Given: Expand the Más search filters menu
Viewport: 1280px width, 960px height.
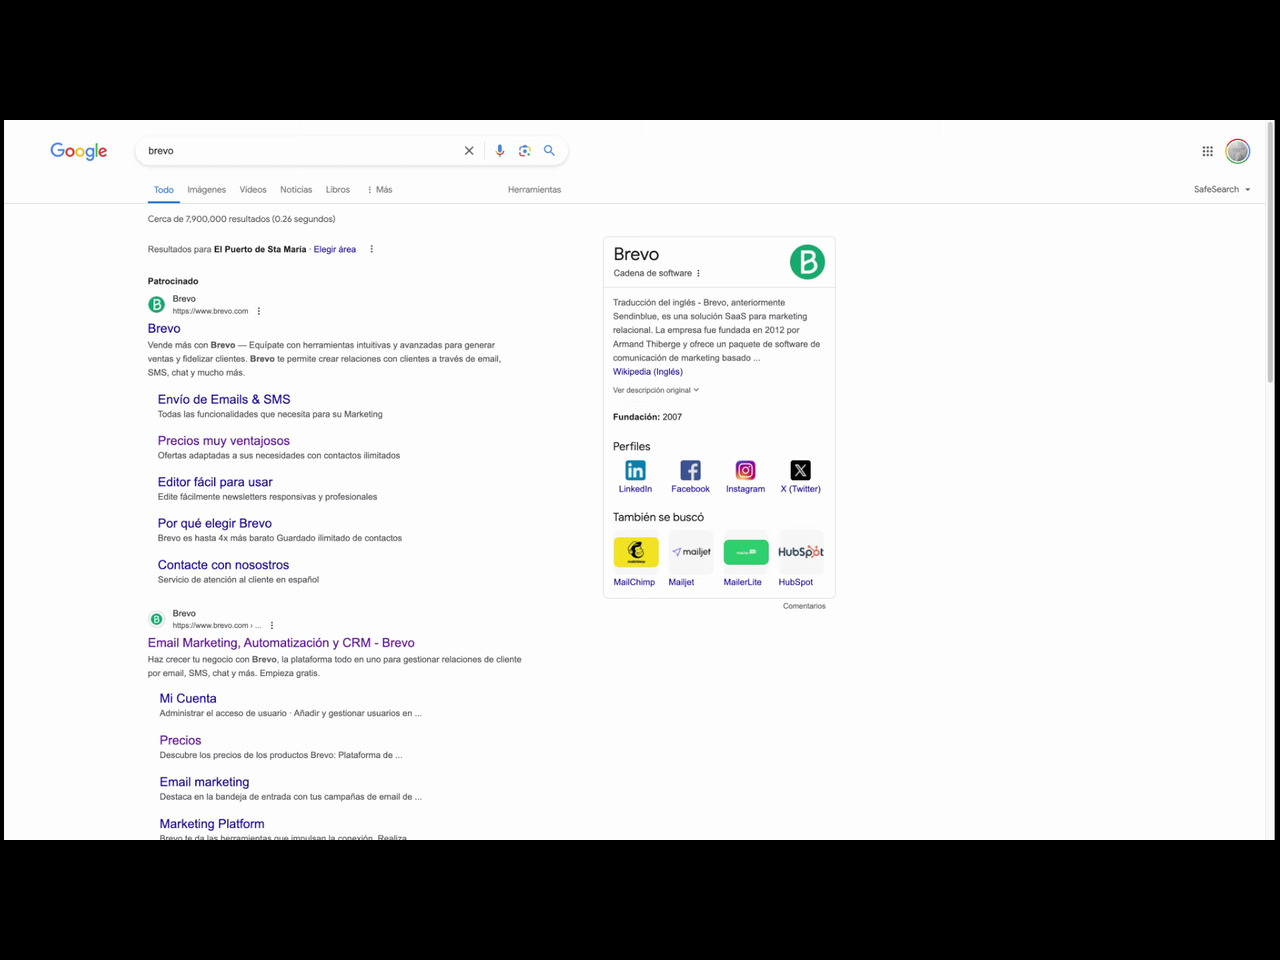Looking at the screenshot, I should point(379,189).
